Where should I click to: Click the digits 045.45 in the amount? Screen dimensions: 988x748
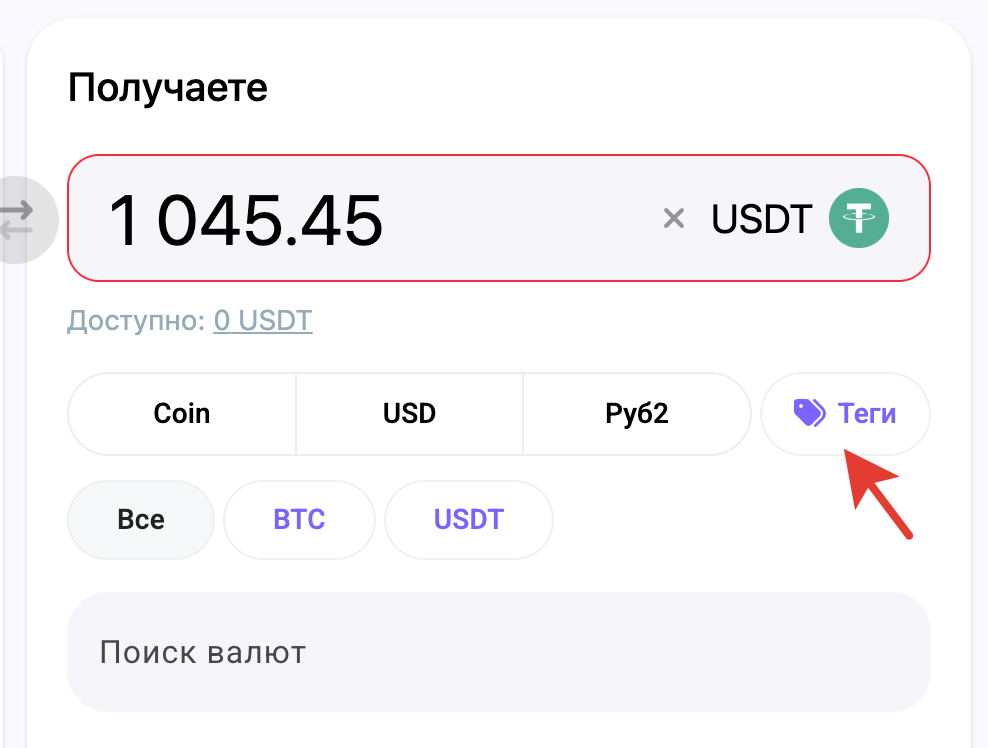coord(270,221)
